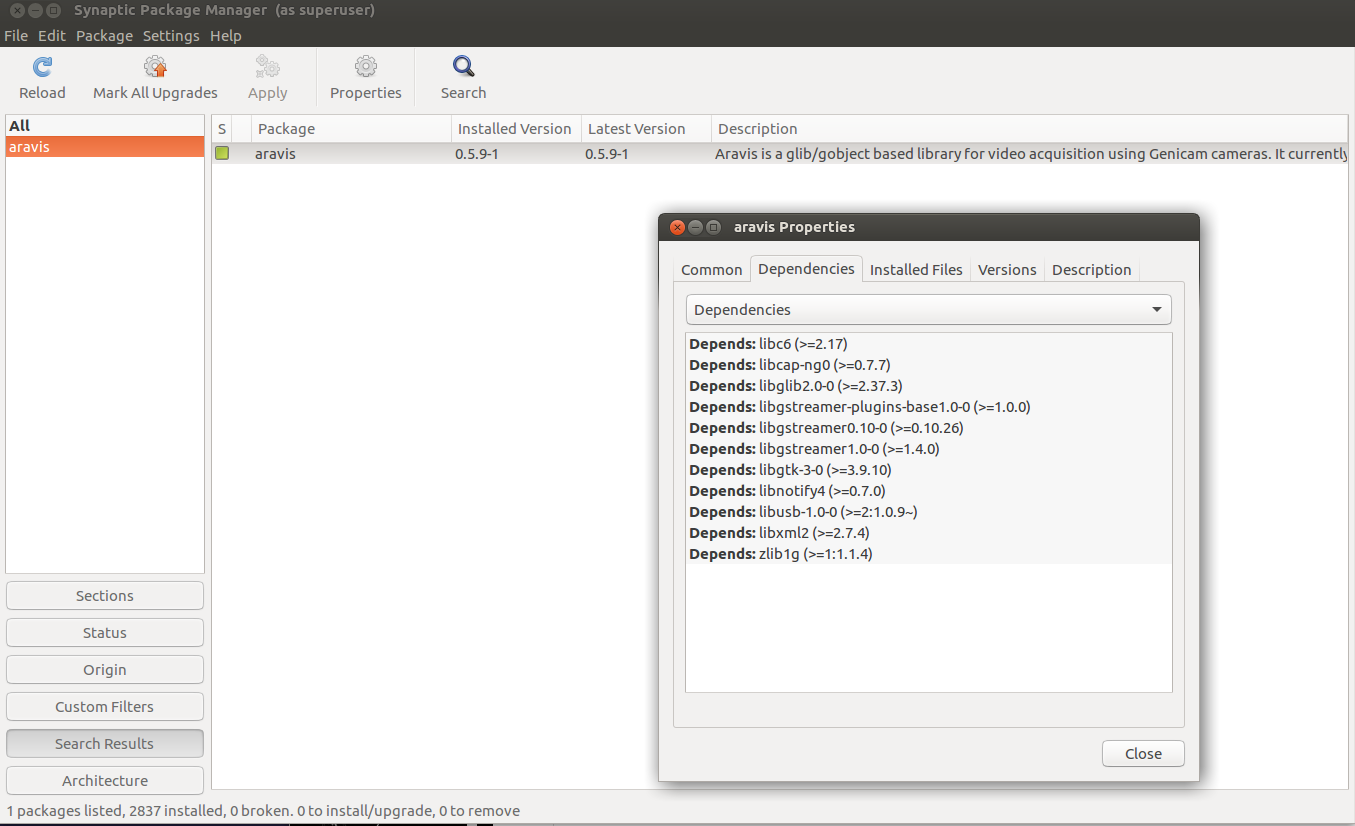Select dependency libgstreamer0.10-0 (>=0.10.26)
The height and width of the screenshot is (826, 1355).
(928, 428)
